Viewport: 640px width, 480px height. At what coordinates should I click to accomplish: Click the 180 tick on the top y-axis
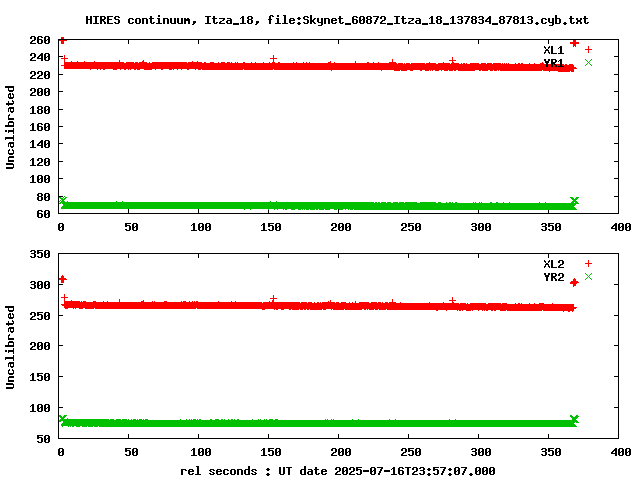[40, 110]
